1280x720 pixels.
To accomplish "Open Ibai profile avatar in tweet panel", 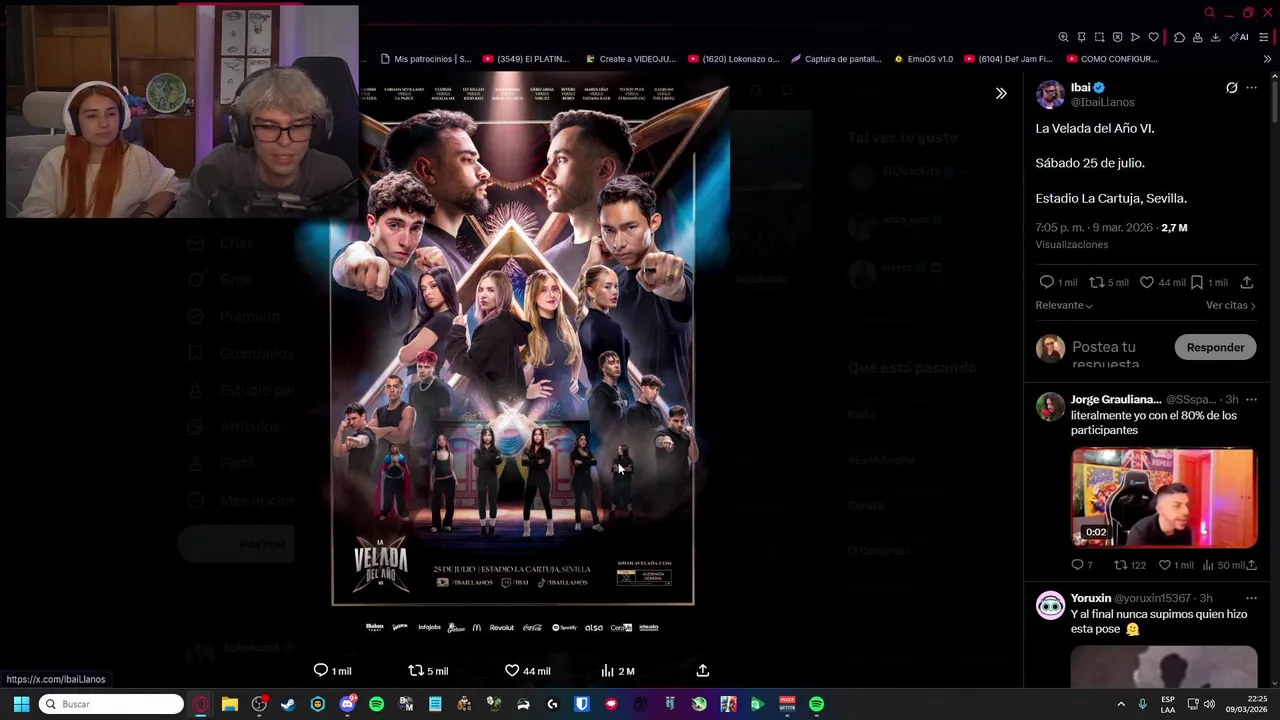I will tap(1050, 95).
